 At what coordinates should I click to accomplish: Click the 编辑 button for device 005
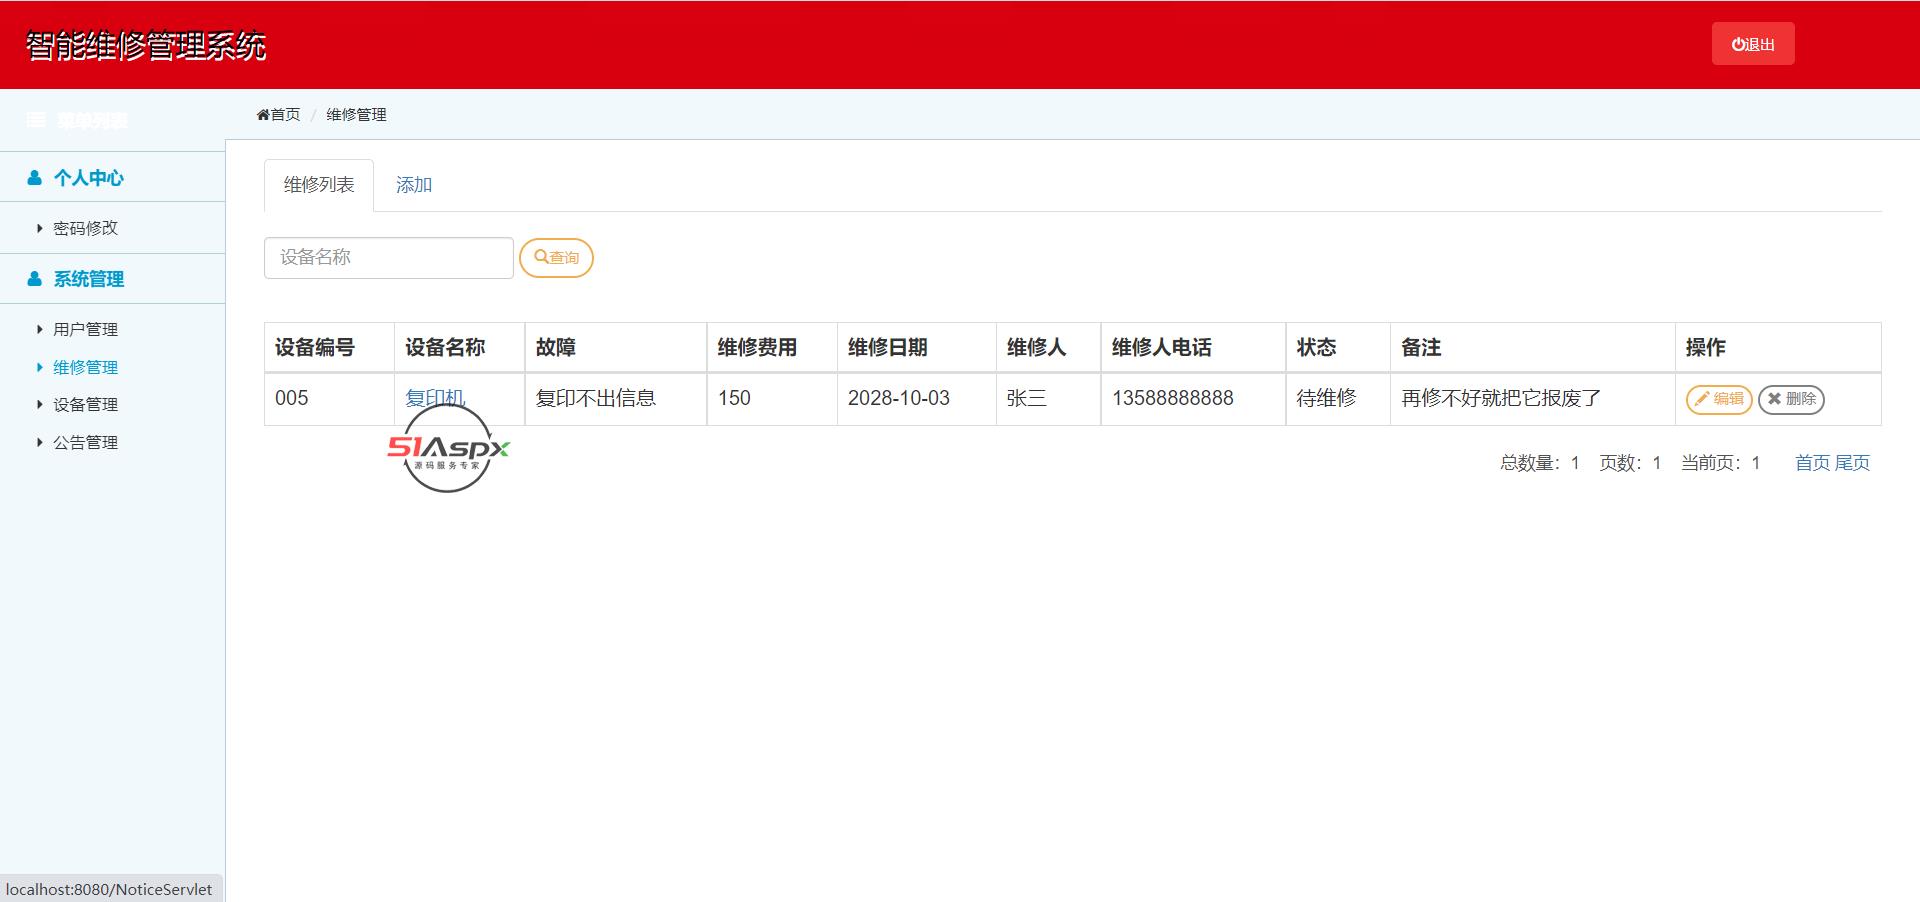click(x=1719, y=399)
